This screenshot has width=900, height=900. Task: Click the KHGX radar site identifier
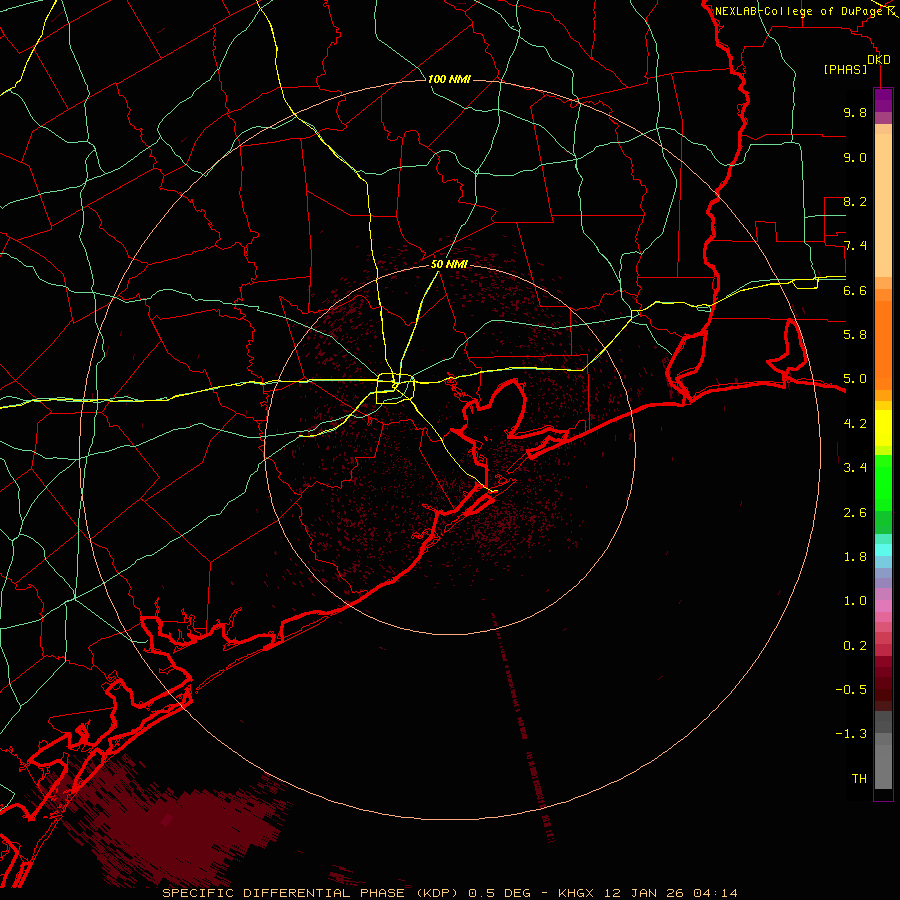coord(577,893)
